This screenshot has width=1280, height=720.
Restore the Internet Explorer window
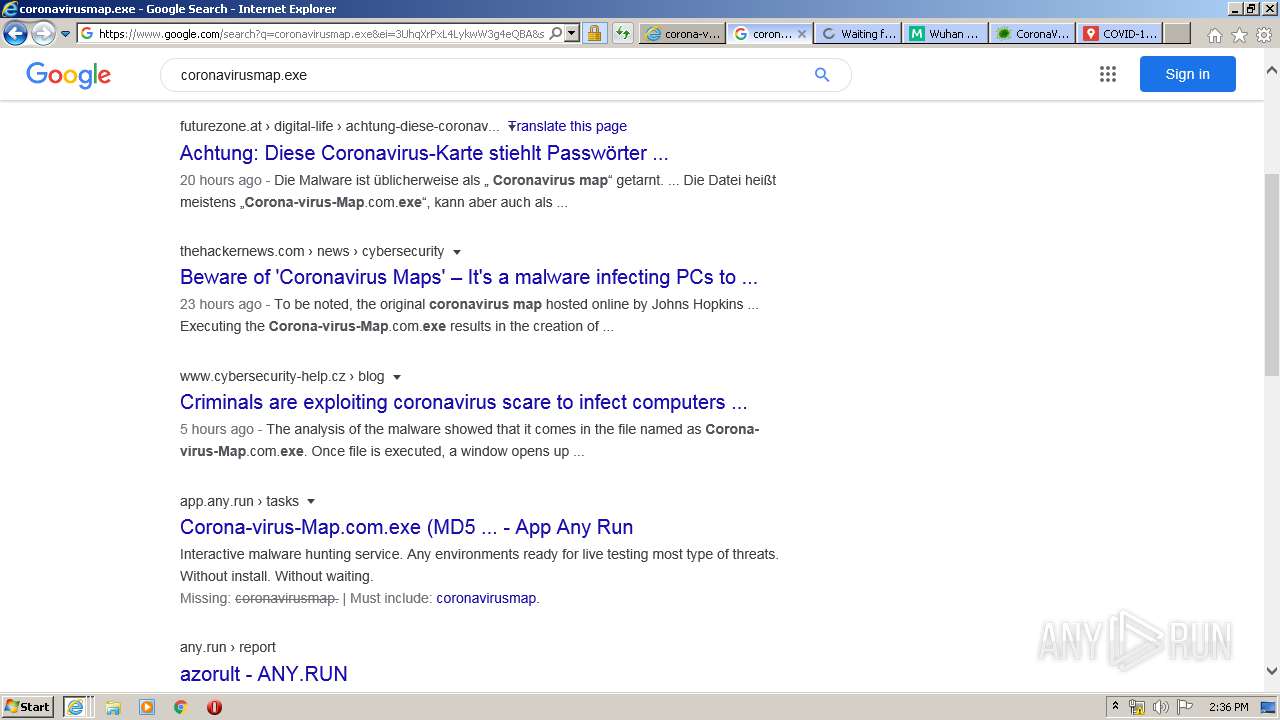(x=1251, y=9)
